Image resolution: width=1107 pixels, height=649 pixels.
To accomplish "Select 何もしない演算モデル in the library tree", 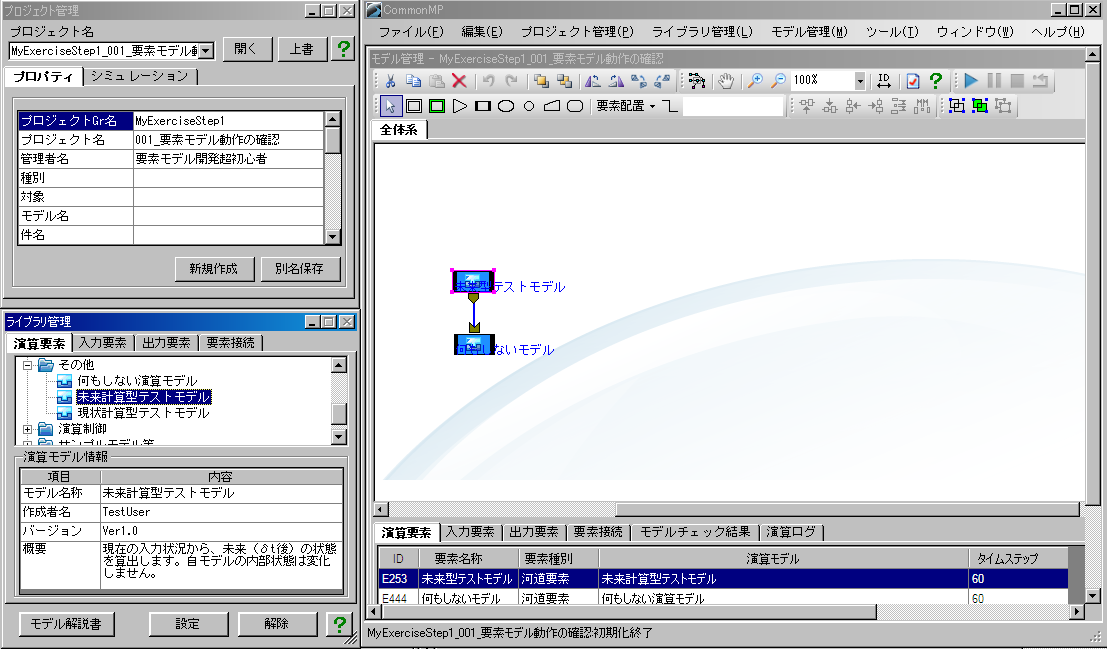I will coord(137,381).
